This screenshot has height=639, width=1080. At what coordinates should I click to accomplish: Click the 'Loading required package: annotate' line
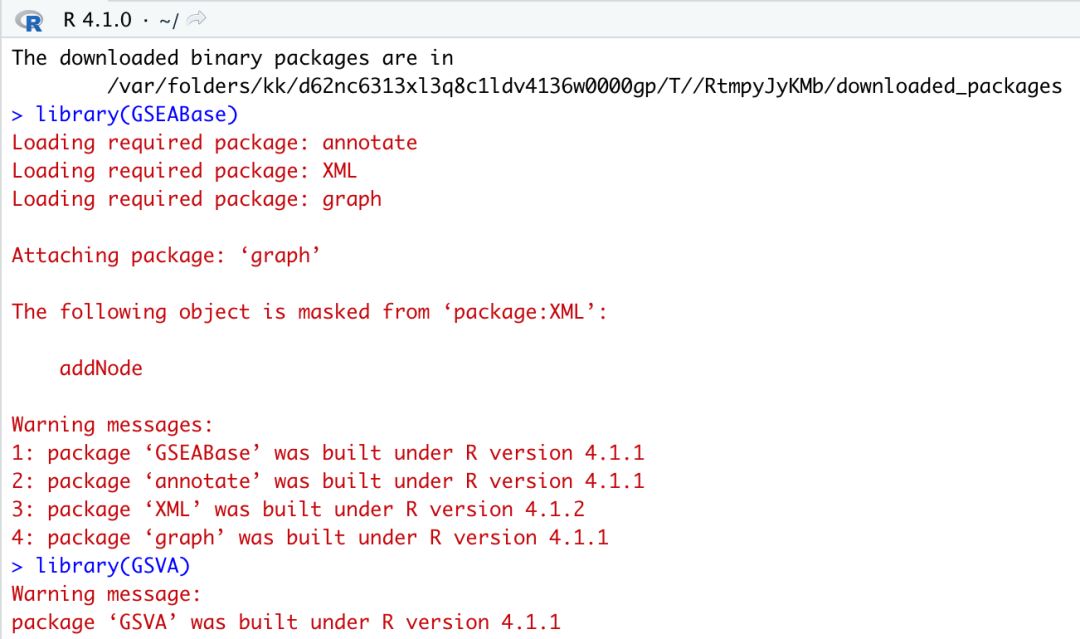(x=214, y=143)
